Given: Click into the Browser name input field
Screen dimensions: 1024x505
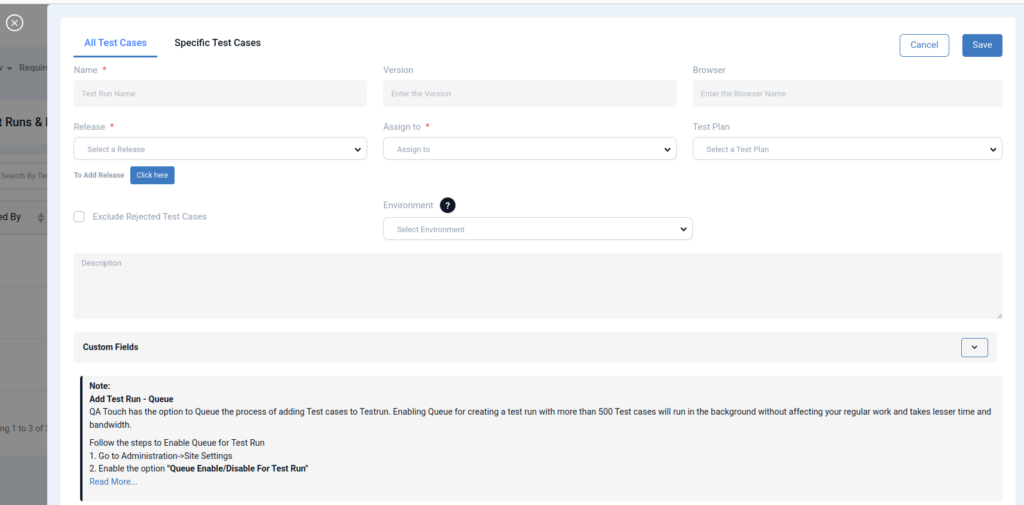Looking at the screenshot, I should [x=846, y=94].
